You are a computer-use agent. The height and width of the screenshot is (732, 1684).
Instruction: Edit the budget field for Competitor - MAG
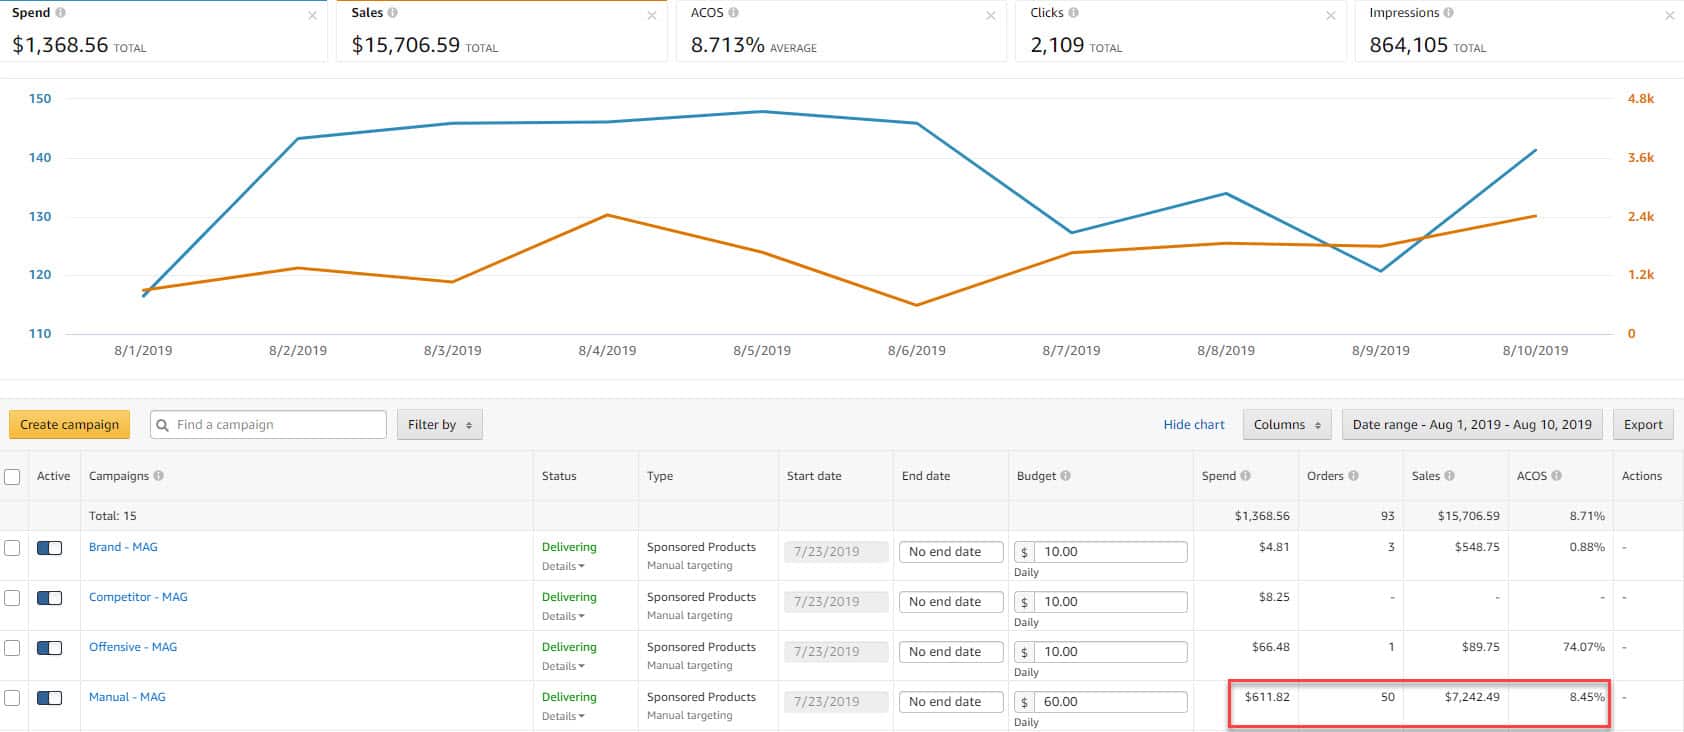[1110, 602]
